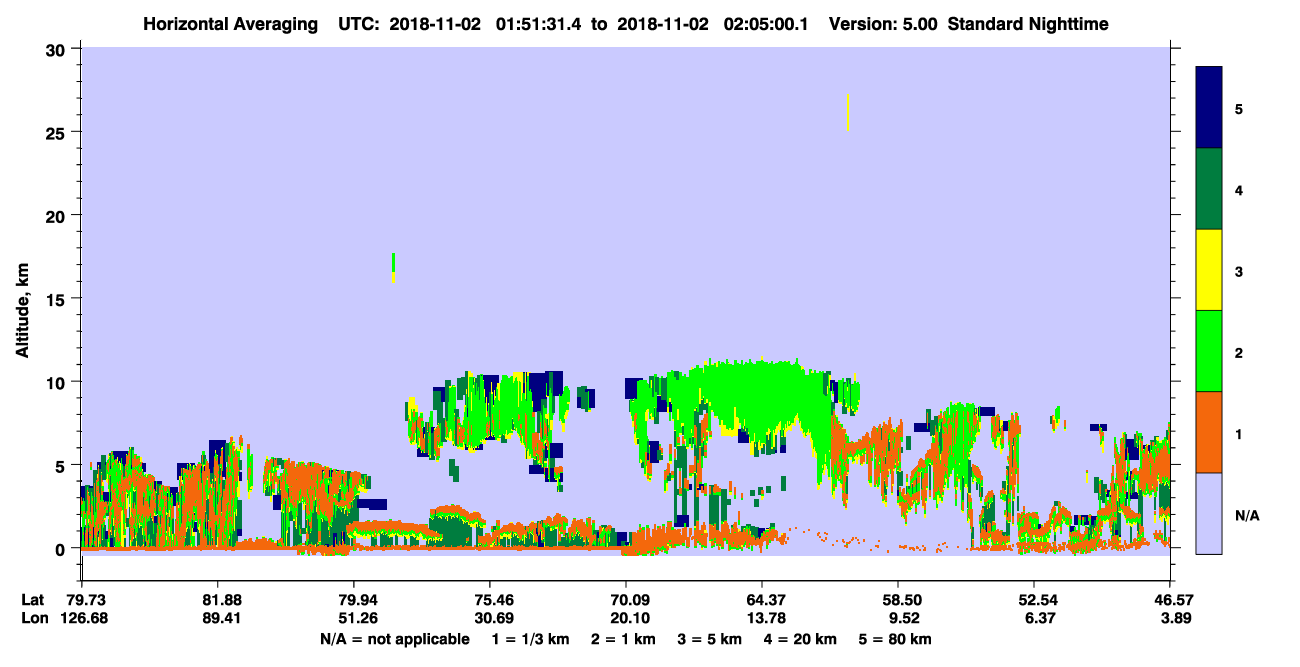Click the dark green colorbar segment labeled 4

(1209, 189)
